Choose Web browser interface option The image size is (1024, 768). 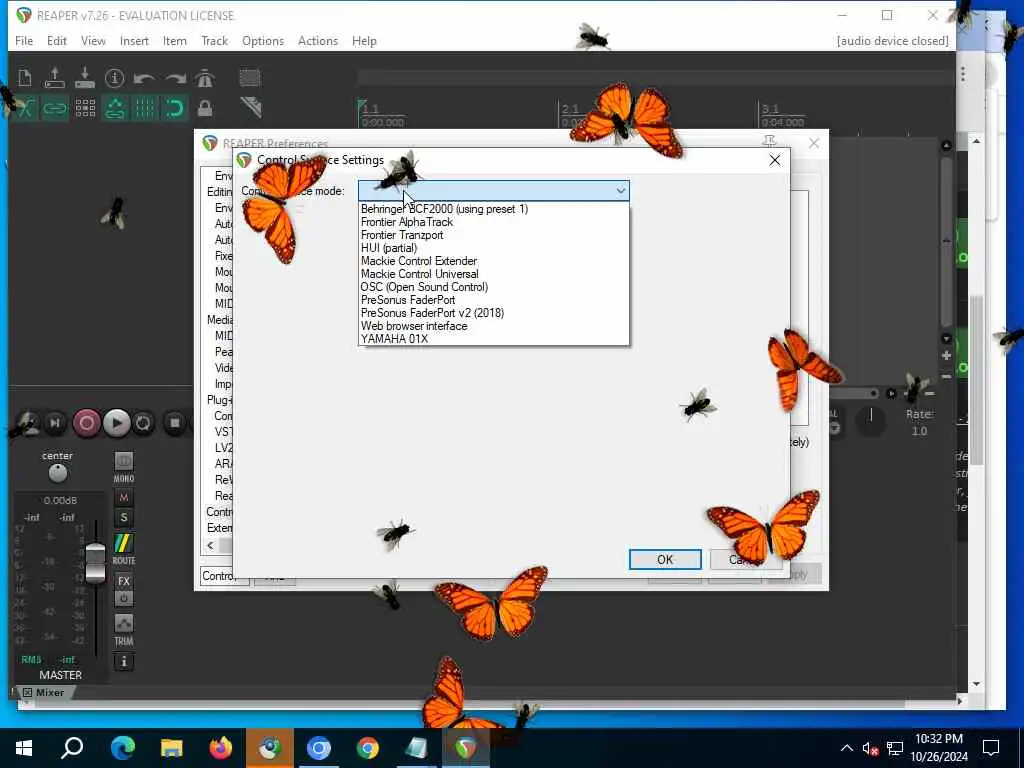coord(494,326)
